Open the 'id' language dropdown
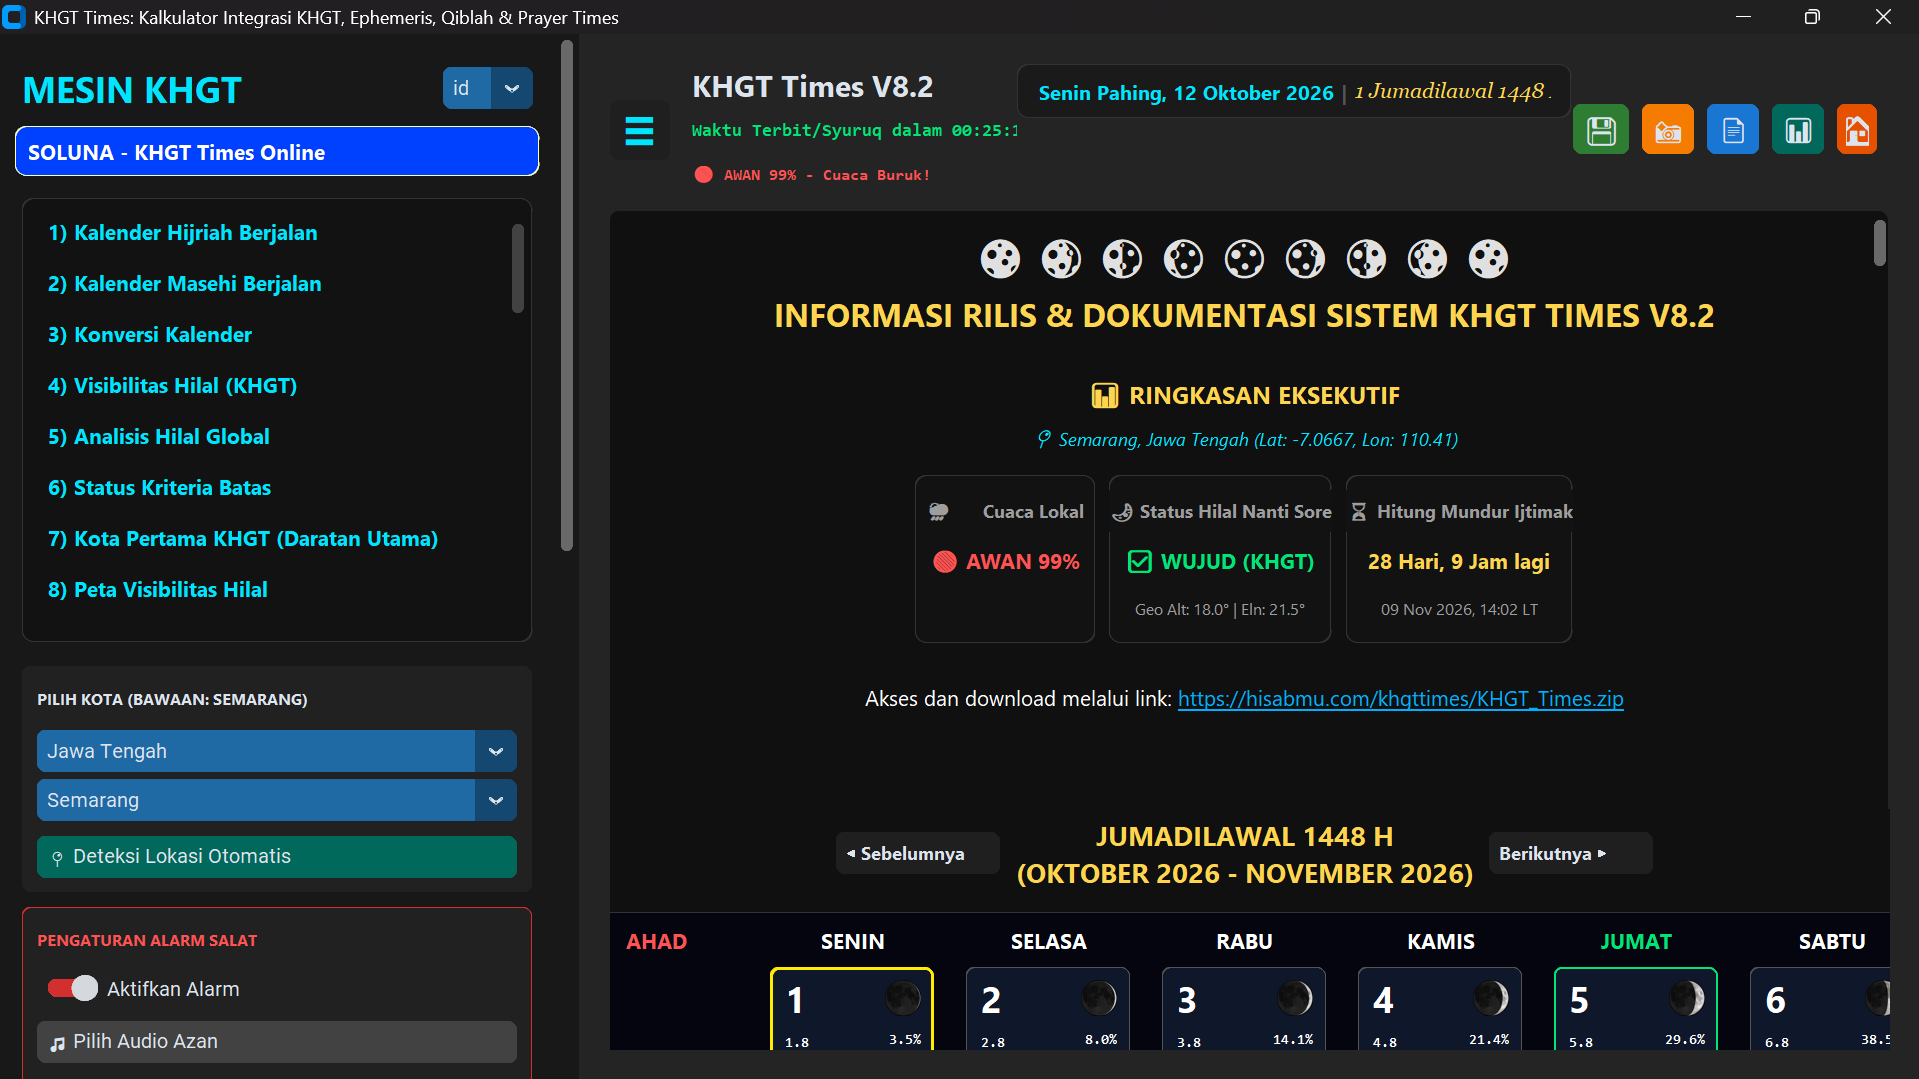1919x1079 pixels. pyautogui.click(x=488, y=88)
